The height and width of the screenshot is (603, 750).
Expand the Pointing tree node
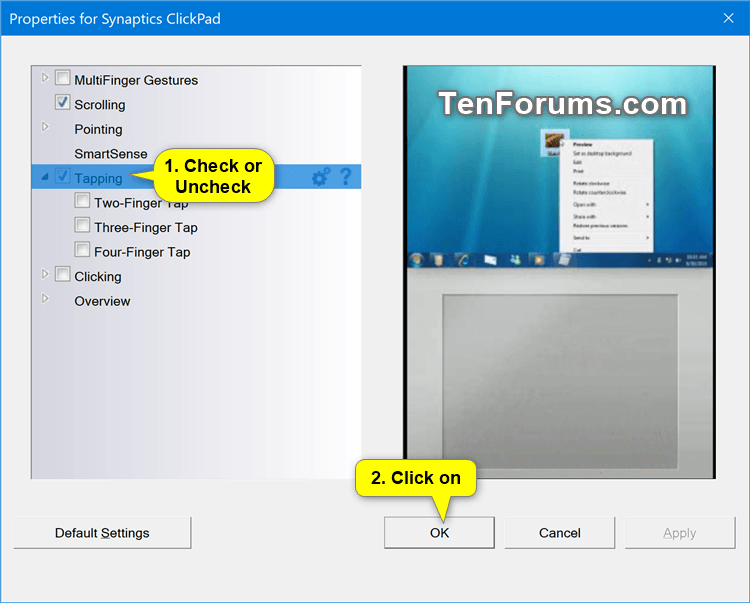pos(45,127)
